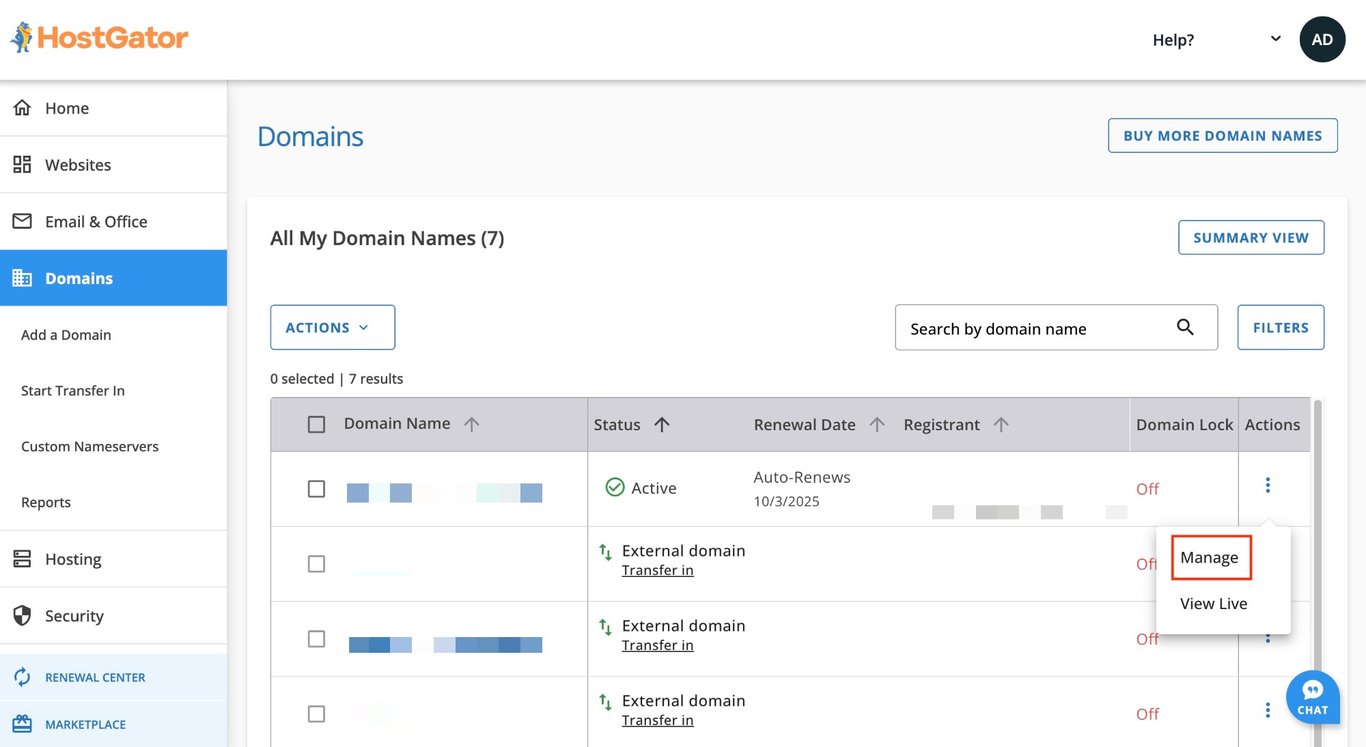Choose View Live from the menu
1366x747 pixels.
1213,603
